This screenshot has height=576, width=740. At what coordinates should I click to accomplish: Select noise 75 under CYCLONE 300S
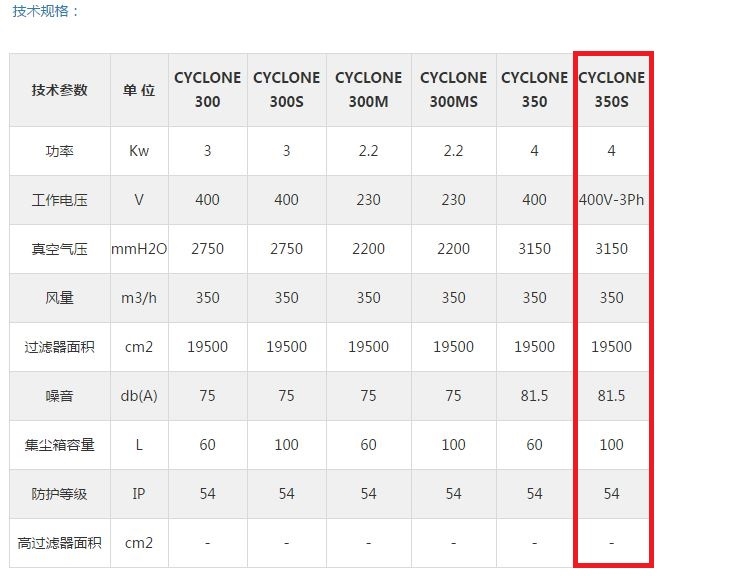(286, 396)
